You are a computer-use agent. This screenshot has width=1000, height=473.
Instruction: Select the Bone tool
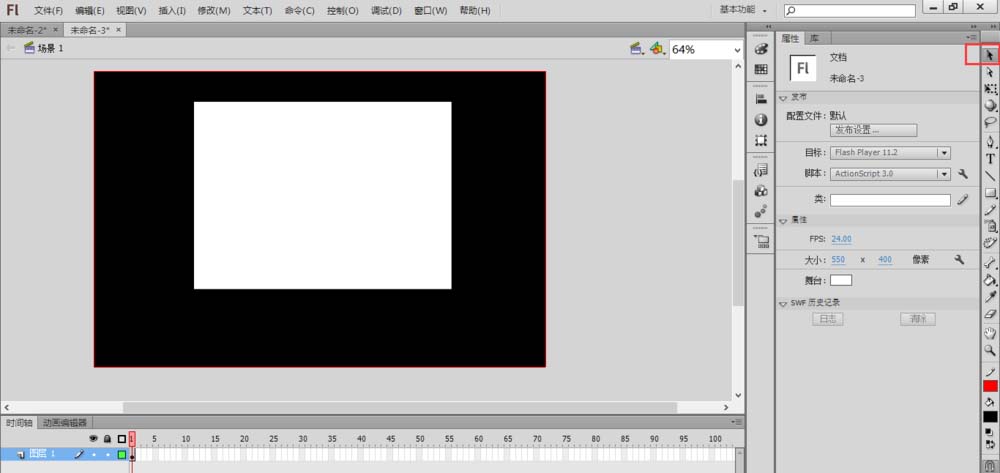[990, 262]
